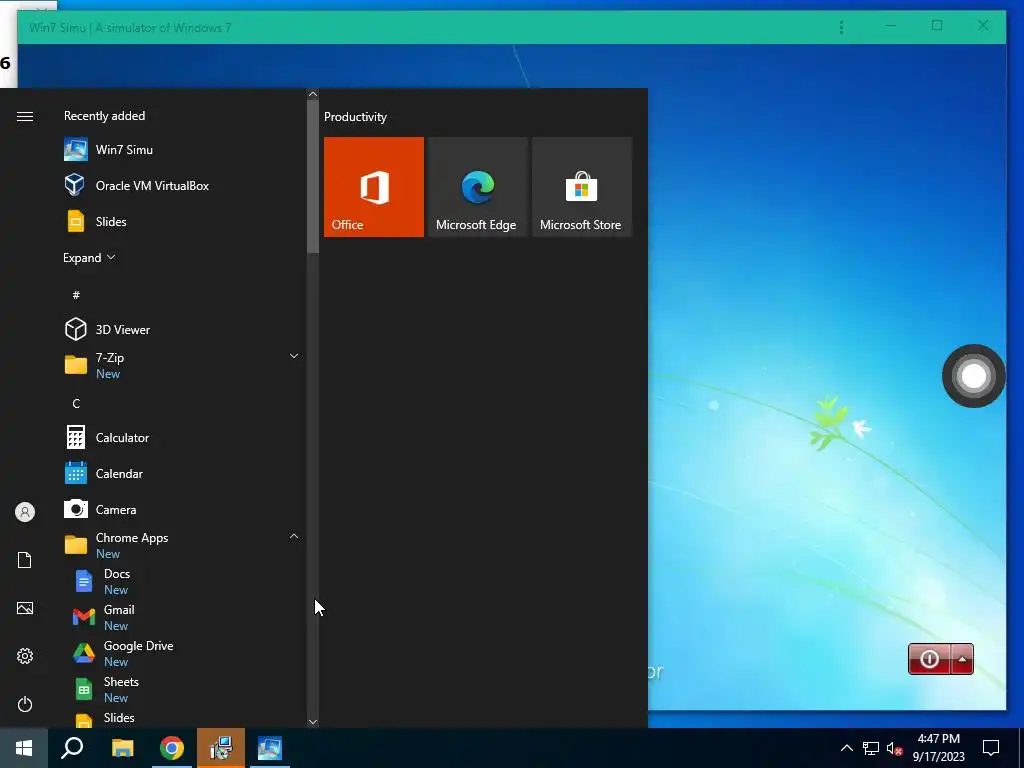Click the Productivity group header
The width and height of the screenshot is (1024, 768).
(355, 117)
